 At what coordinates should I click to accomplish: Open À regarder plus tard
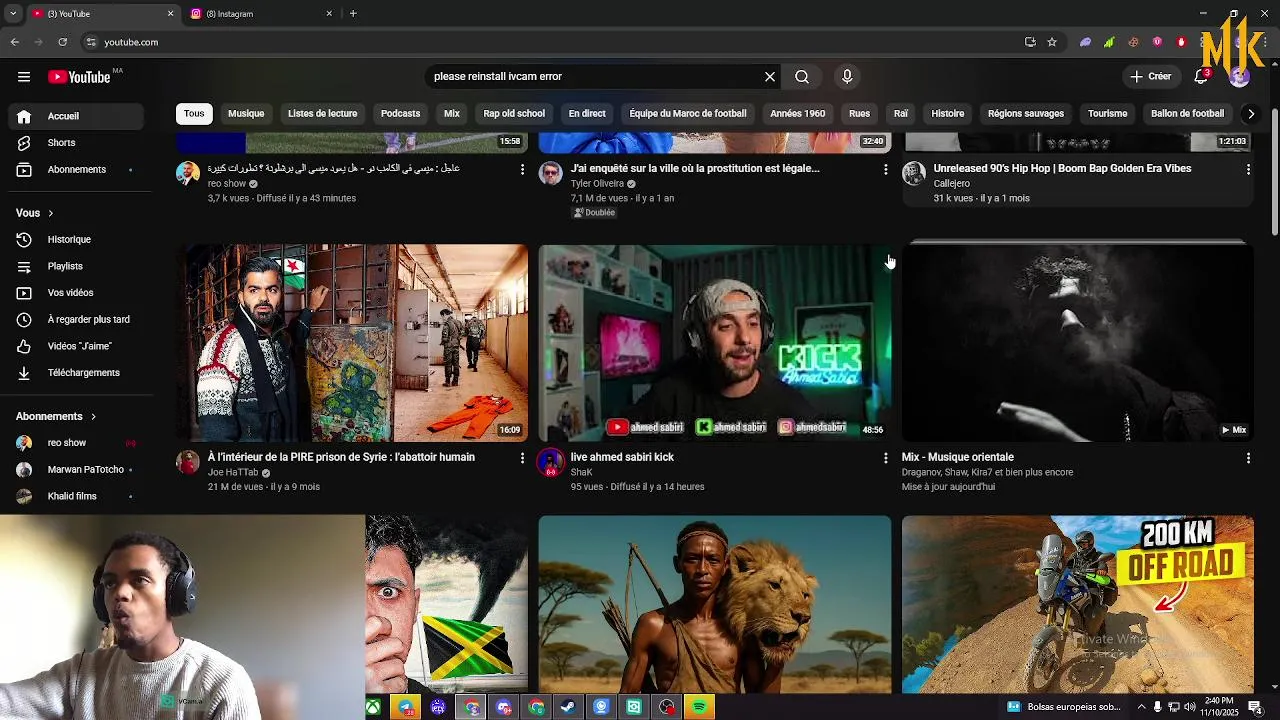click(78, 320)
